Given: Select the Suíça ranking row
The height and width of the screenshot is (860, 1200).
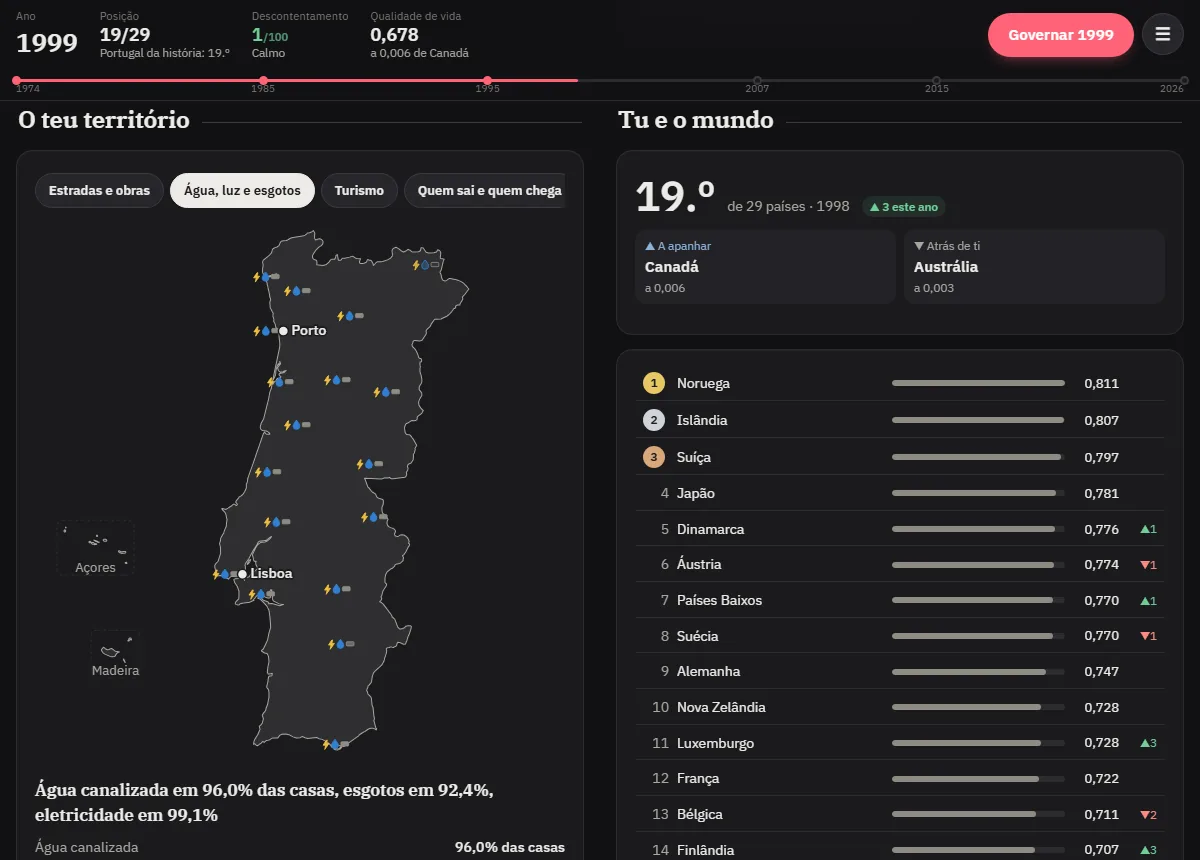Looking at the screenshot, I should pos(900,457).
